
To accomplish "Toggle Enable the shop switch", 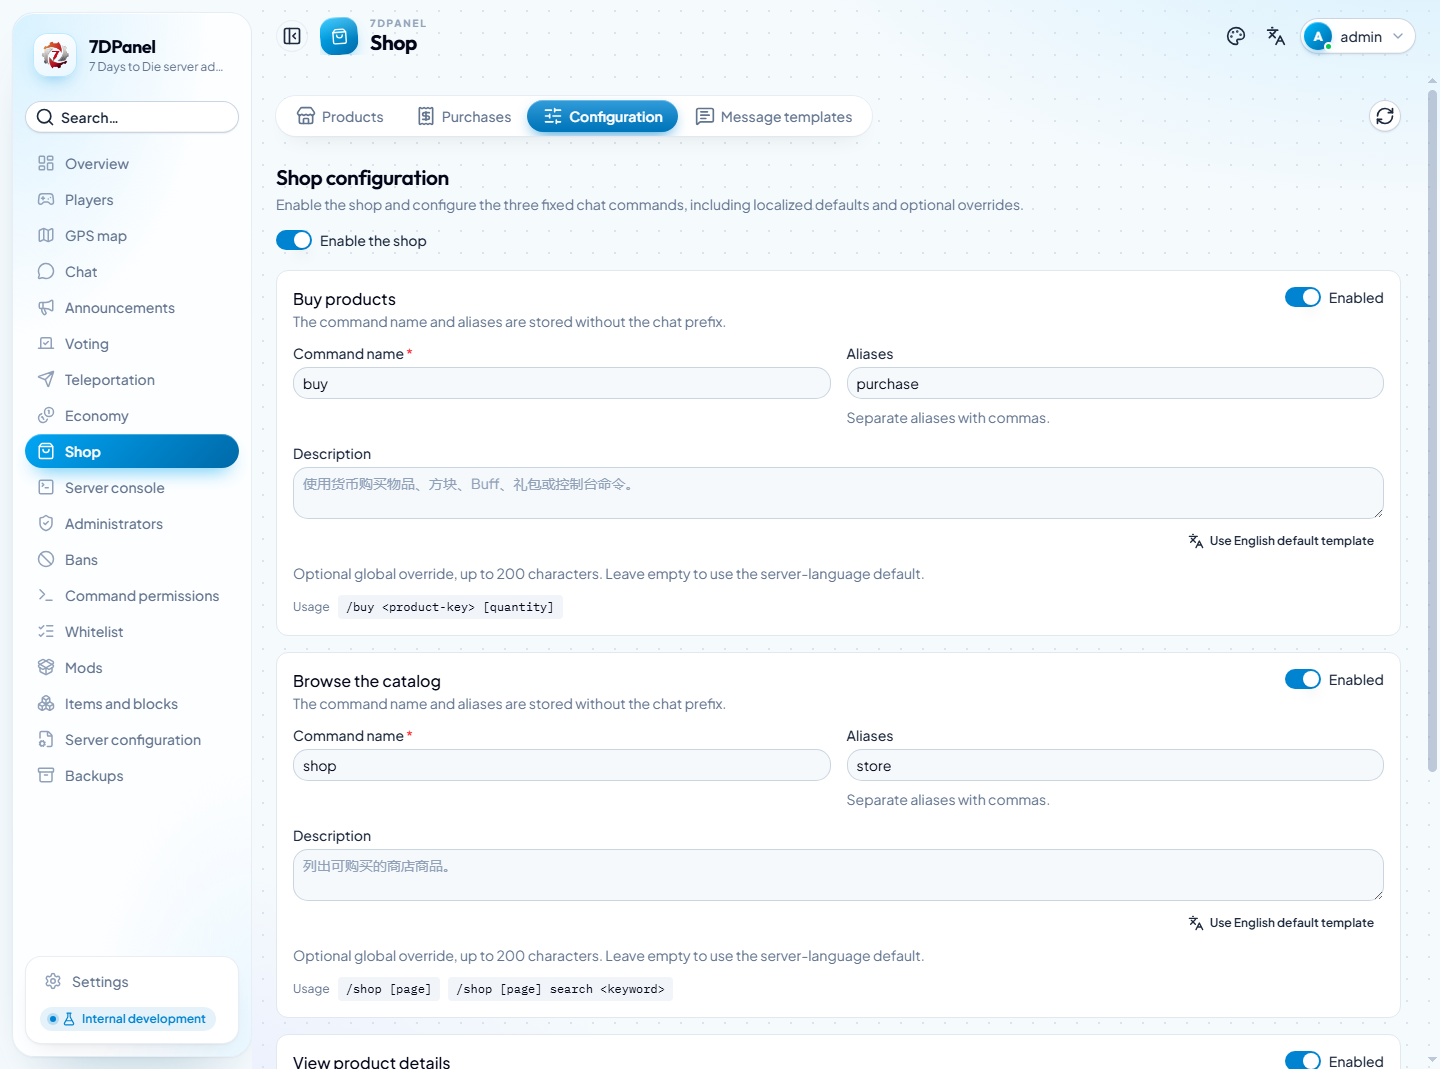I will [294, 240].
